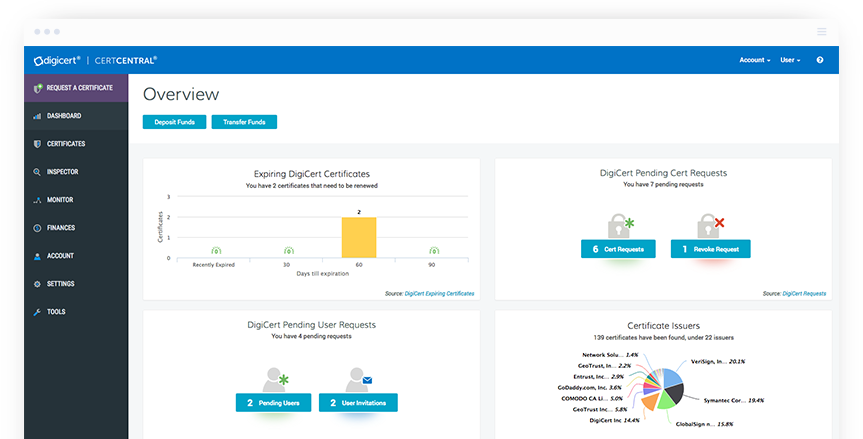Image resolution: width=863 pixels, height=439 pixels.
Task: Click the Dashboard bar chart icon
Action: point(37,116)
